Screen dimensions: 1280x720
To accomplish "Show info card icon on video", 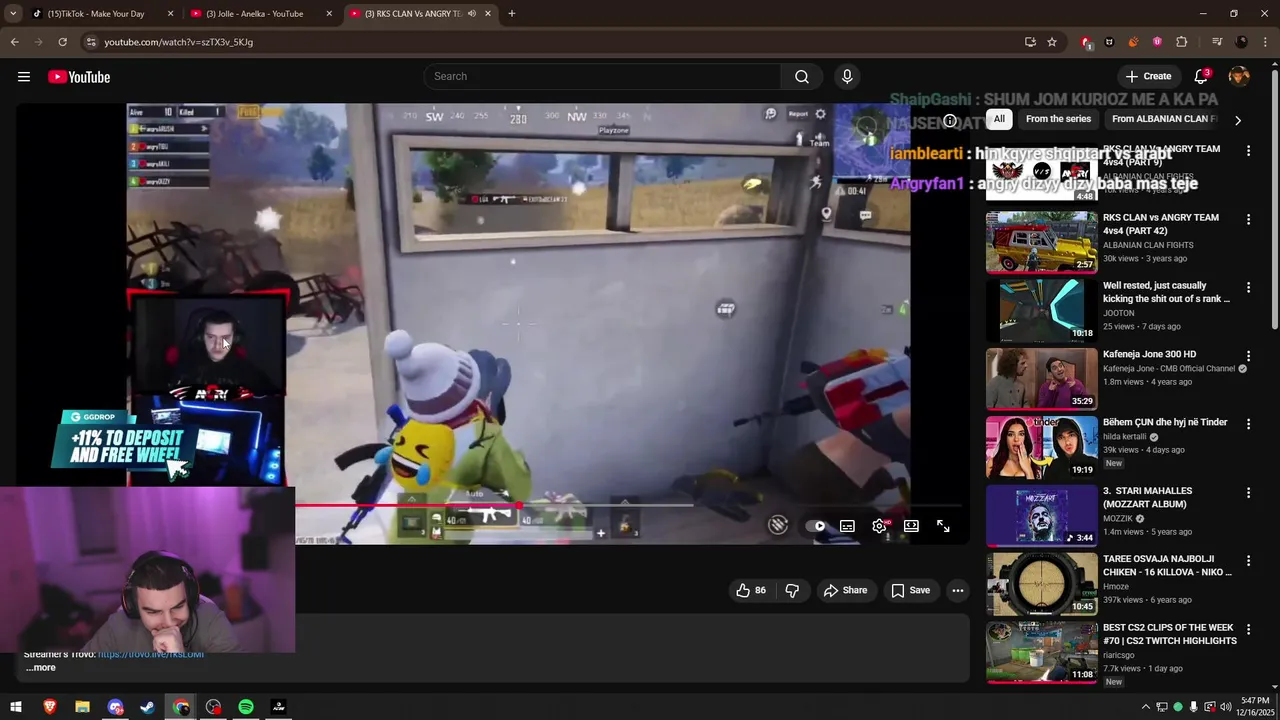I will click(x=950, y=121).
